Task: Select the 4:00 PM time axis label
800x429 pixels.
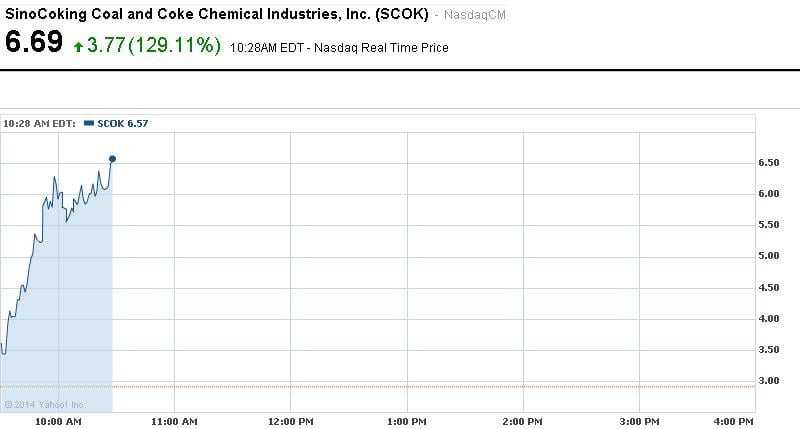Action: [x=733, y=423]
